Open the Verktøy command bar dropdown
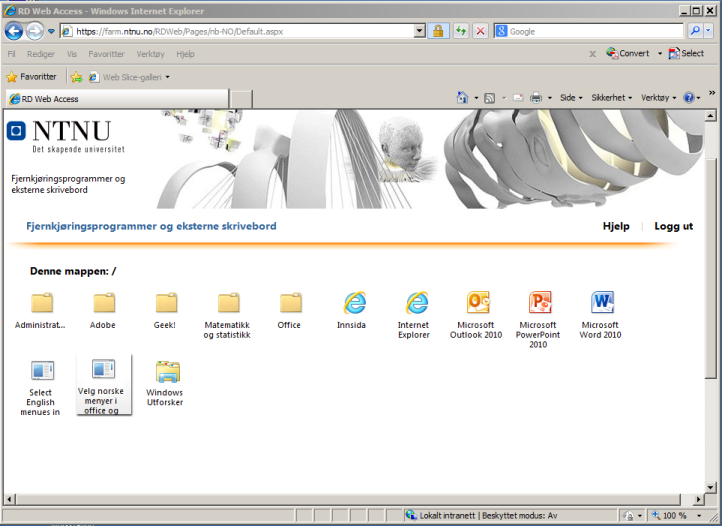Screen dimensions: 722x526 (x=658, y=98)
